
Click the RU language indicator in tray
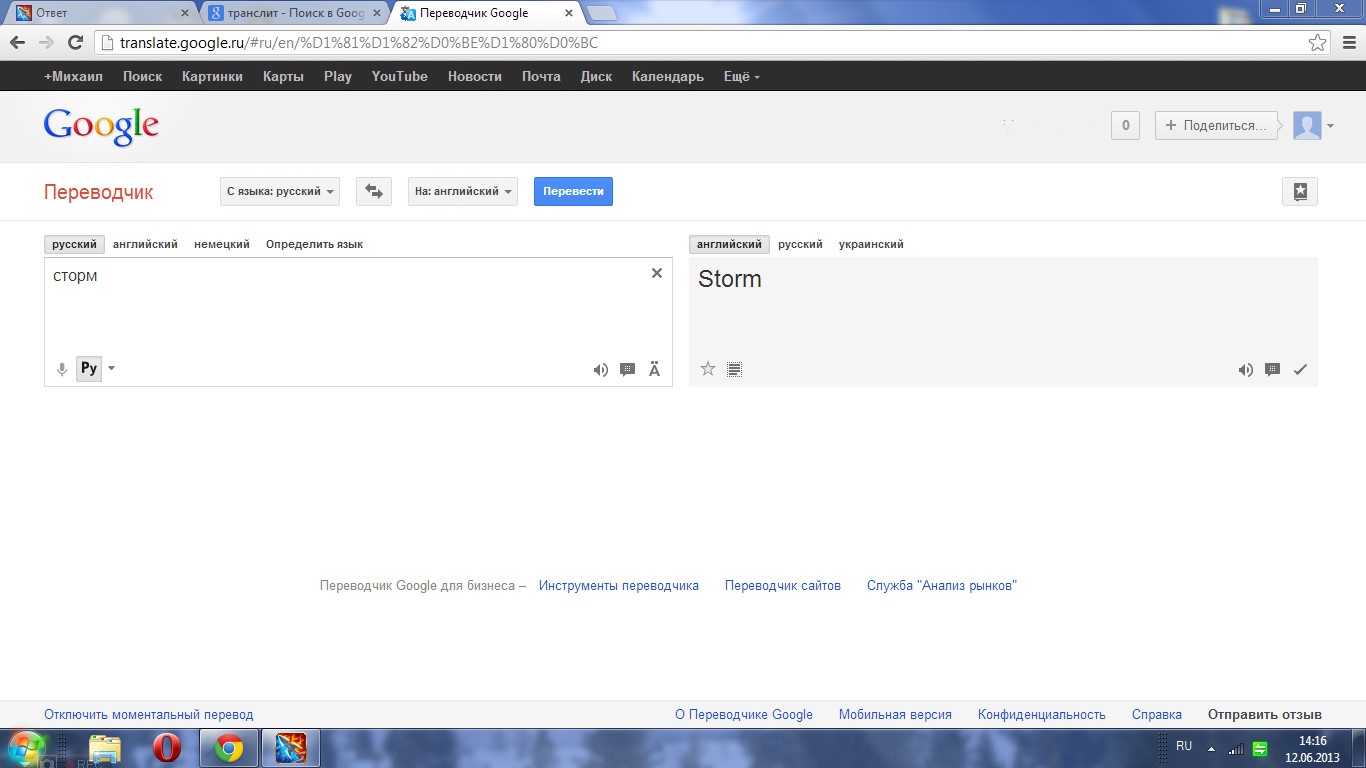click(x=1184, y=746)
